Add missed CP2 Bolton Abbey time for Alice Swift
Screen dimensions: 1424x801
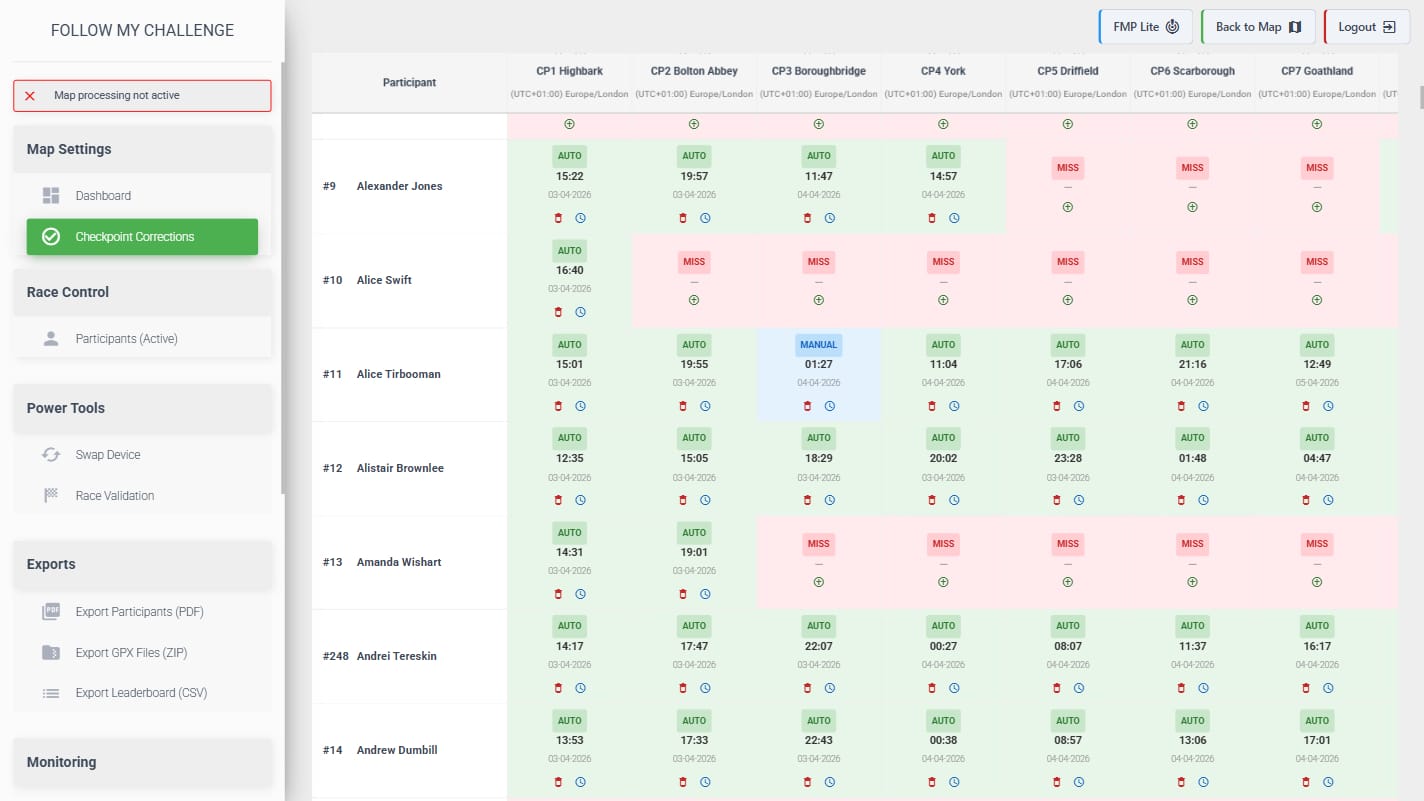693,300
